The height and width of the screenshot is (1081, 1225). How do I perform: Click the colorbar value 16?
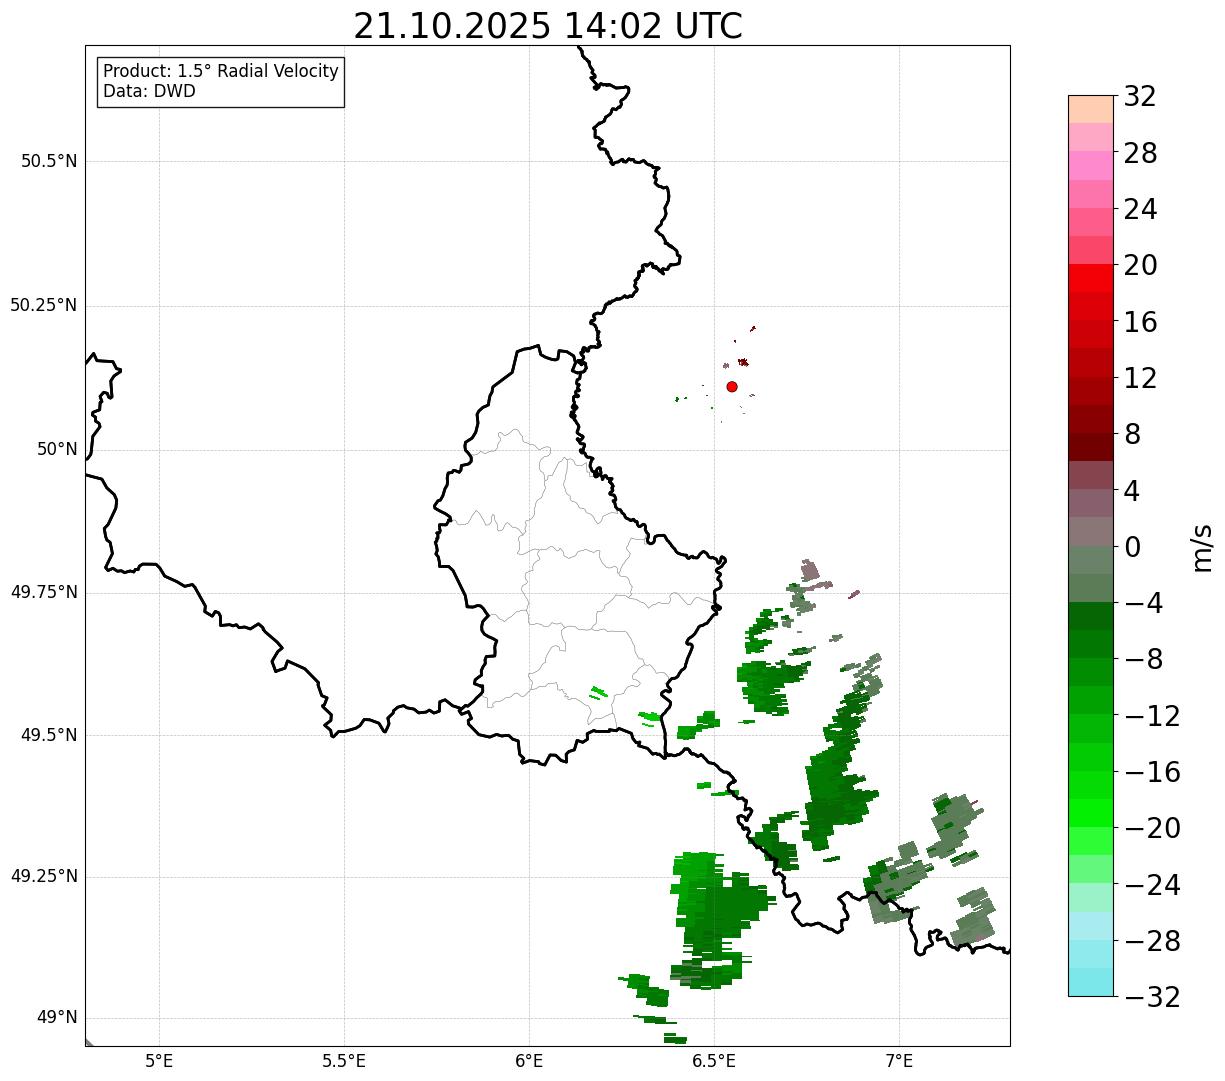[x=1140, y=322]
